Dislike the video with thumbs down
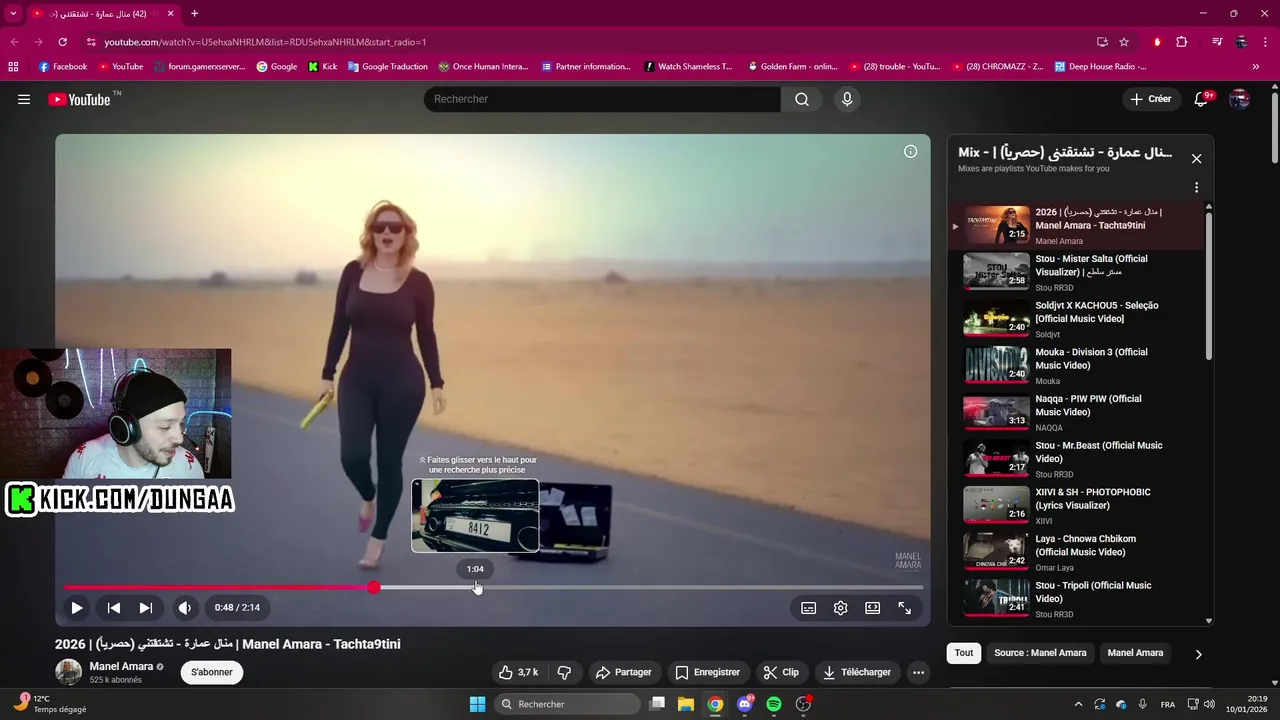The image size is (1280, 720). click(564, 672)
